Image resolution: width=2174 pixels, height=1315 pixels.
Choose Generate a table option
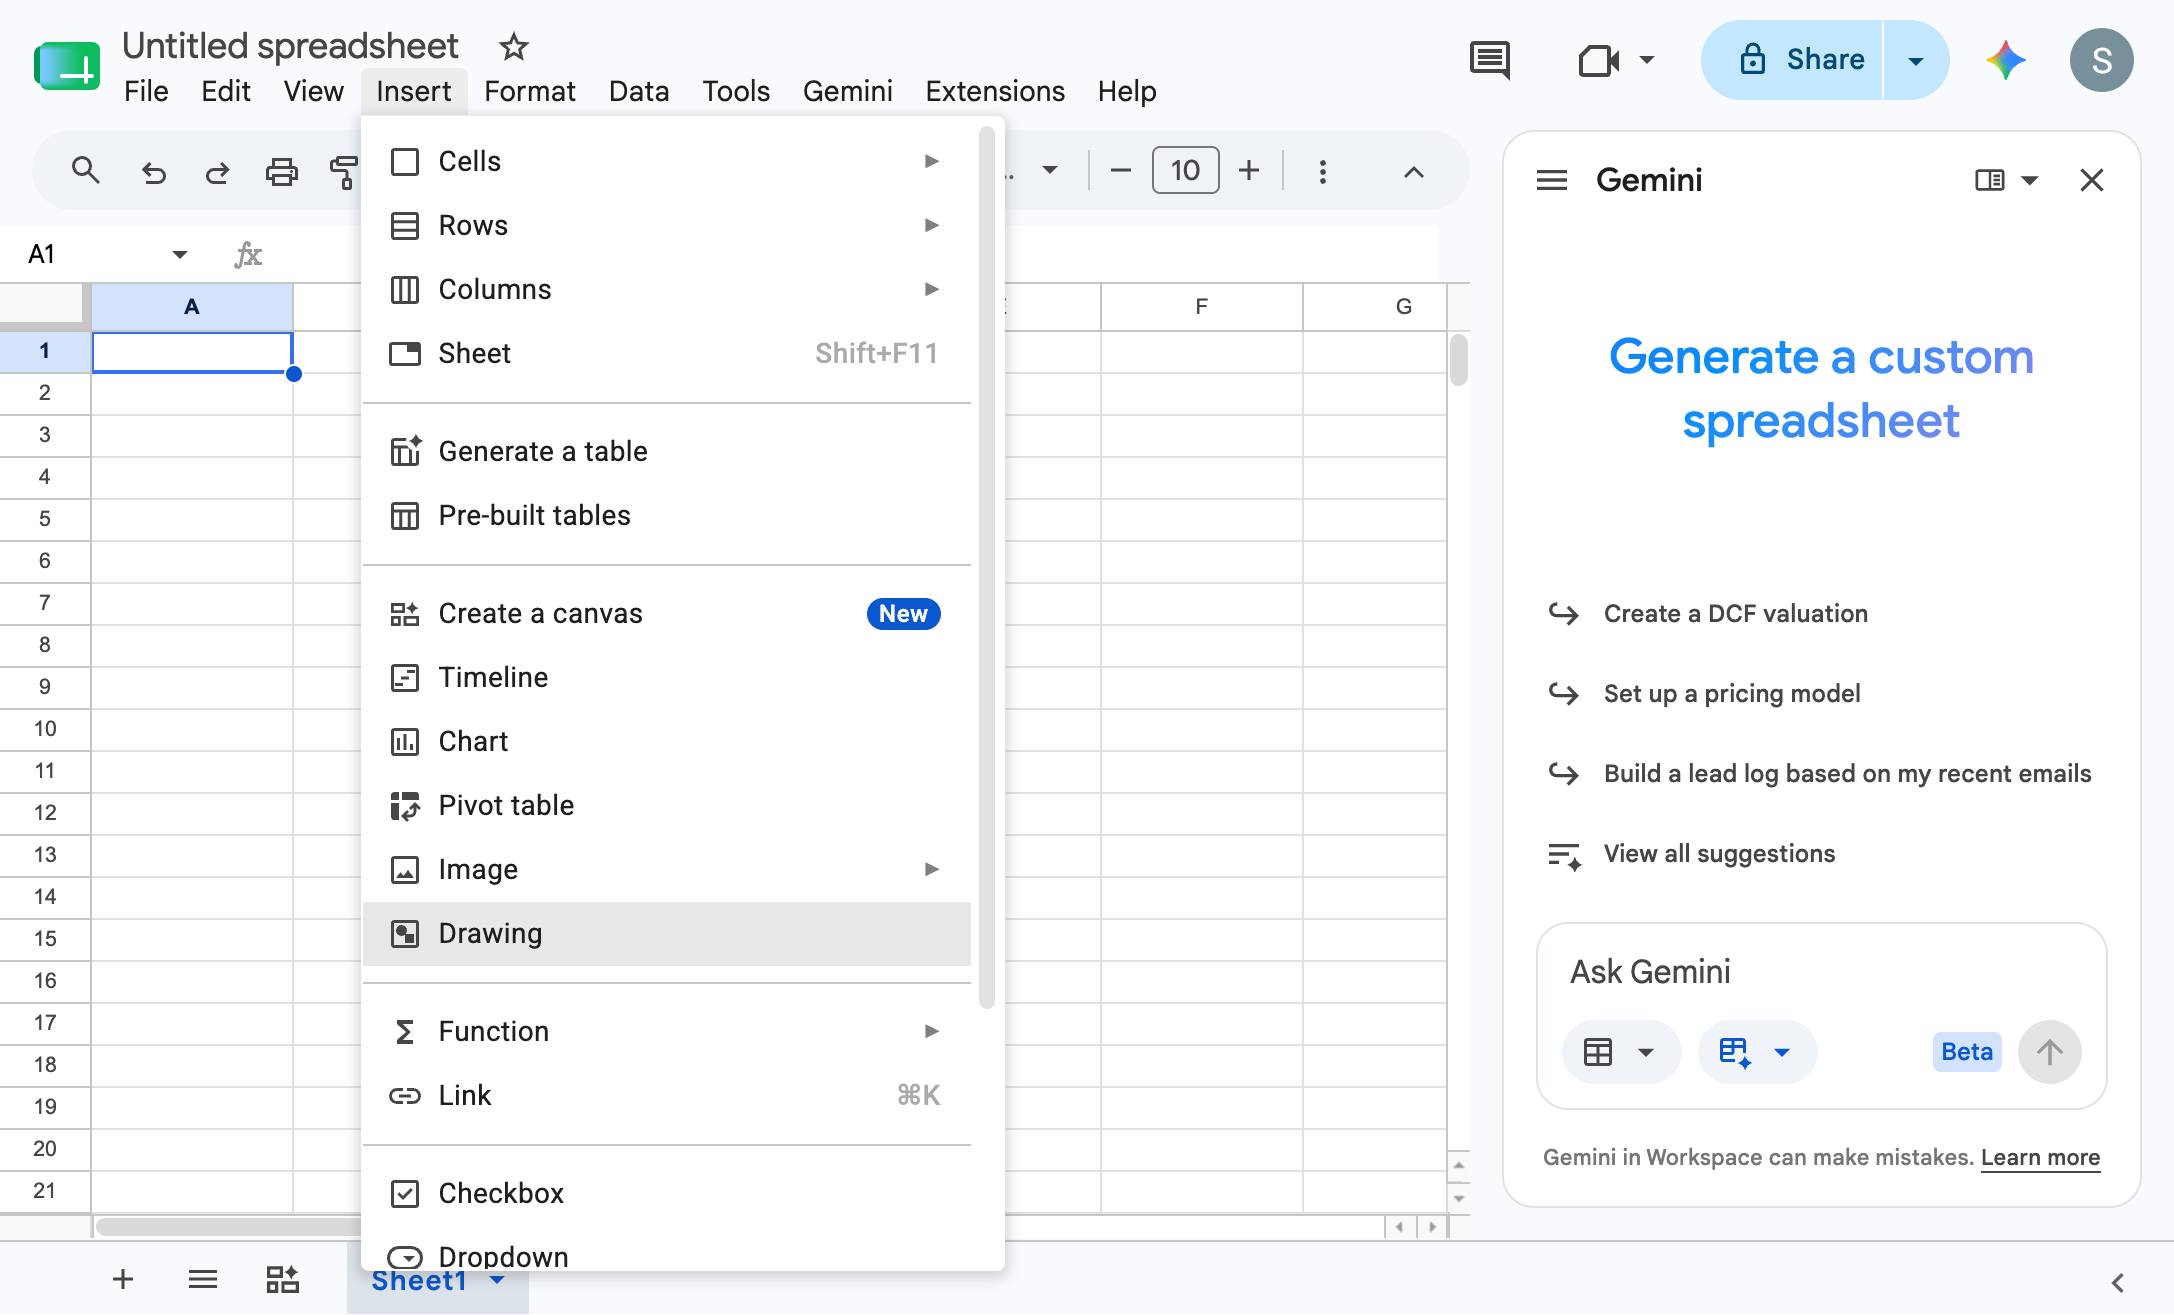pyautogui.click(x=667, y=451)
